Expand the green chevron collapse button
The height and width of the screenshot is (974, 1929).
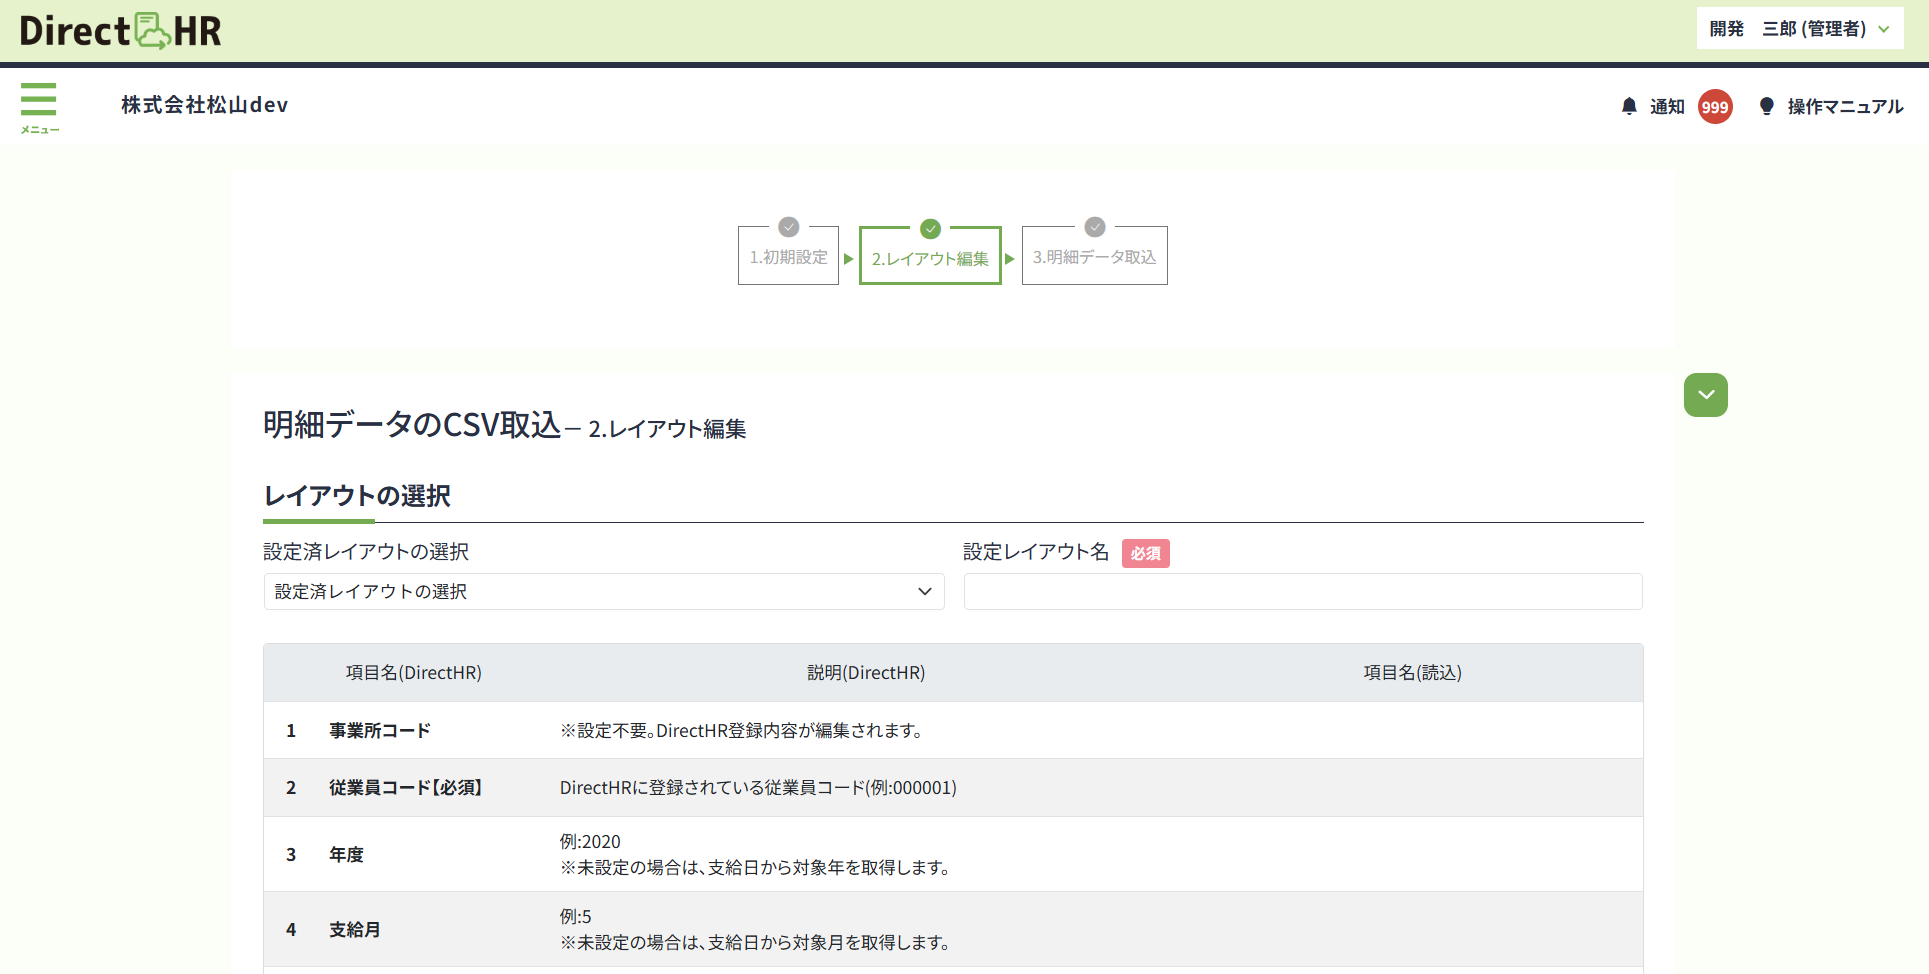pyautogui.click(x=1705, y=395)
